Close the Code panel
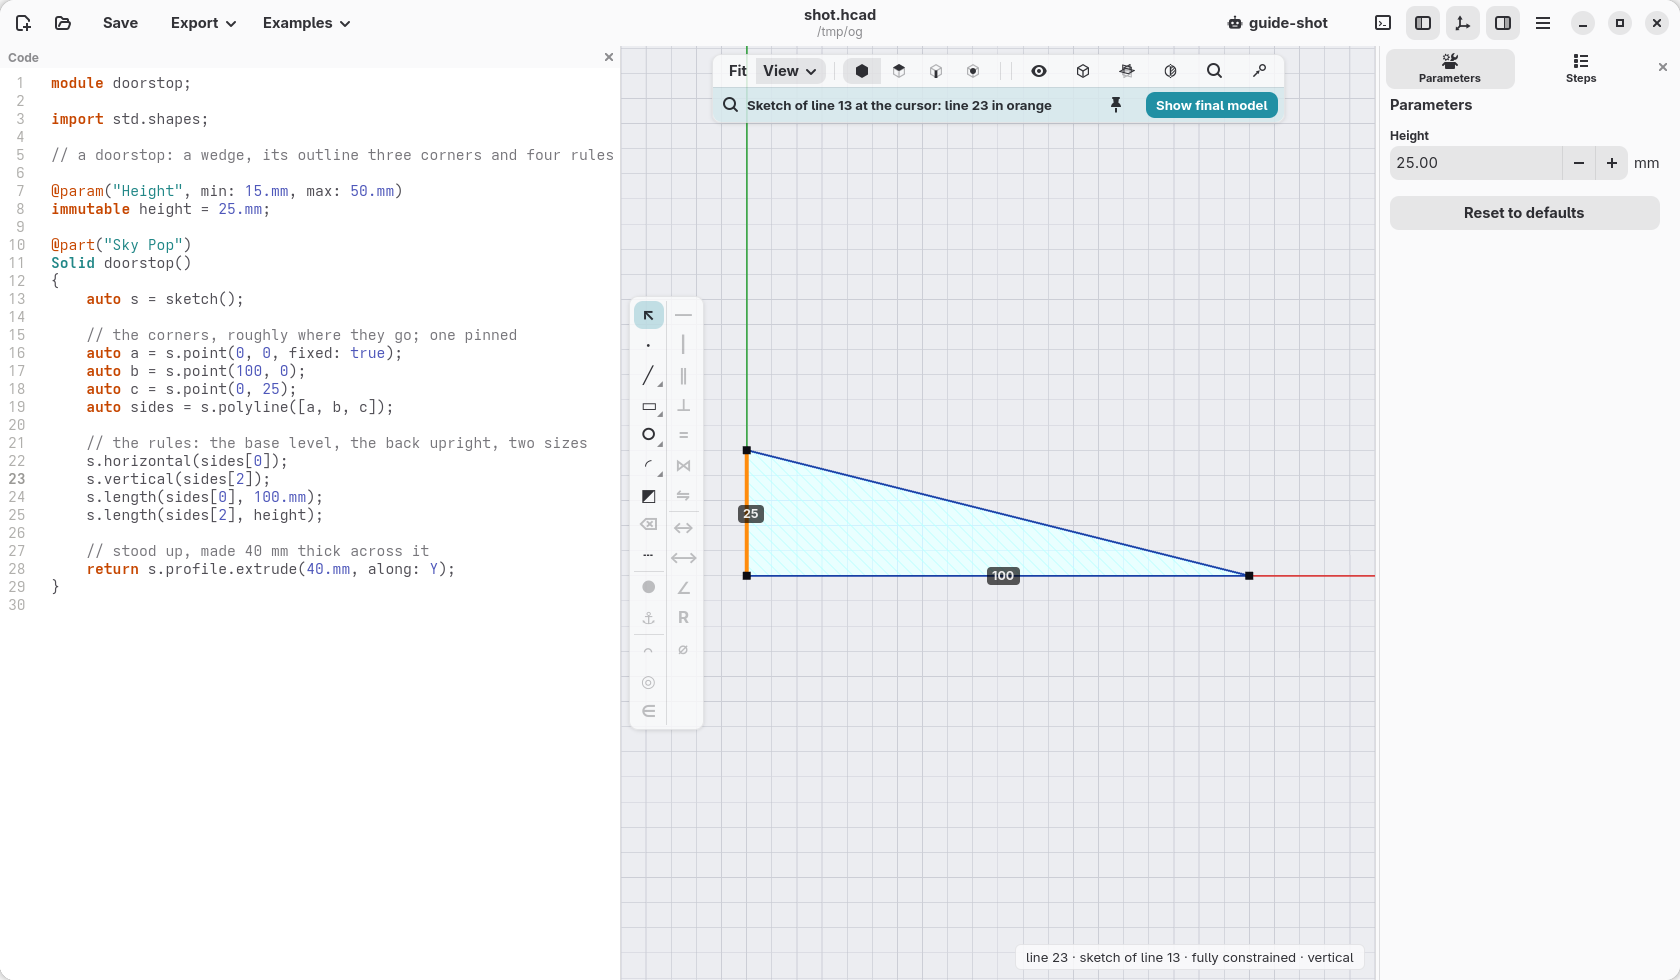The image size is (1680, 980). tap(609, 57)
